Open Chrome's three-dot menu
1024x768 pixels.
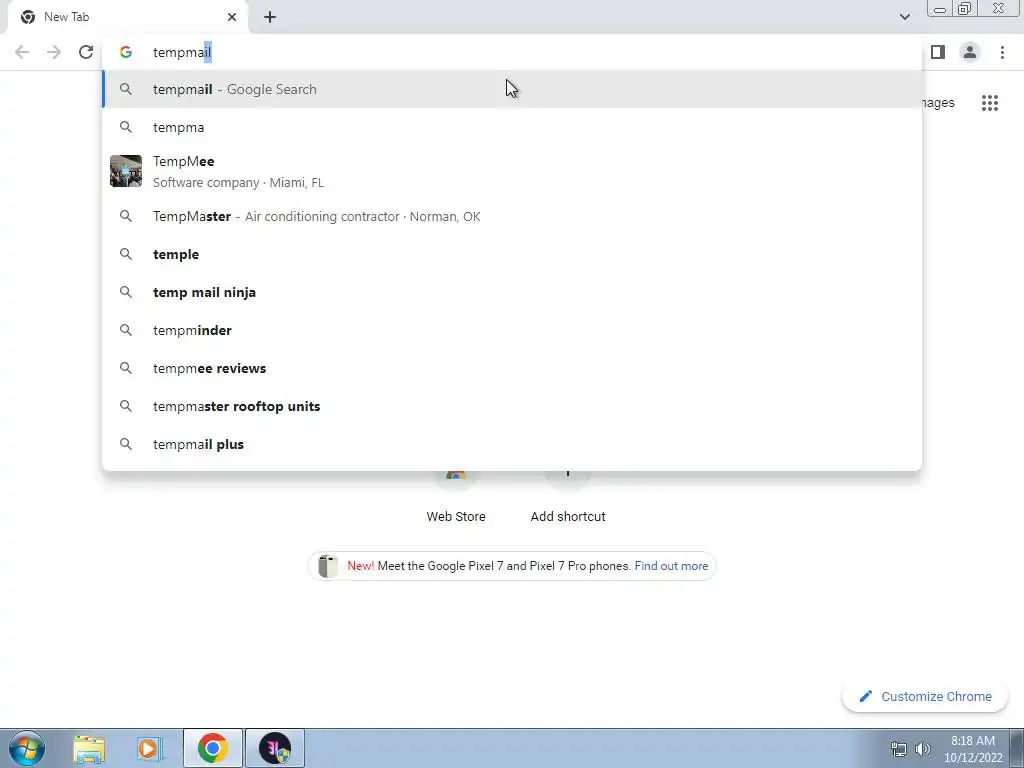click(x=1002, y=52)
